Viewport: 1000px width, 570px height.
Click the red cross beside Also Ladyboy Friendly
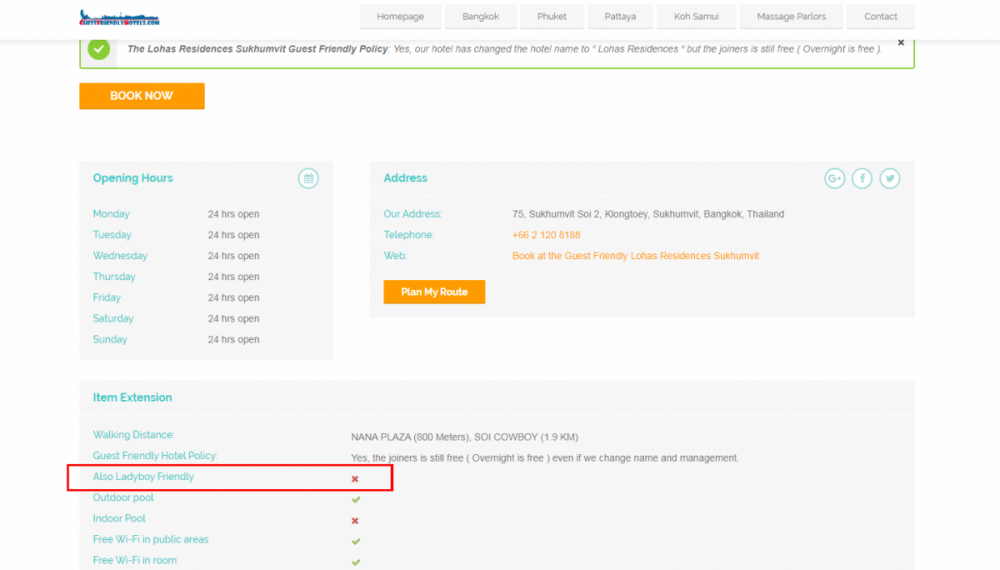point(355,479)
